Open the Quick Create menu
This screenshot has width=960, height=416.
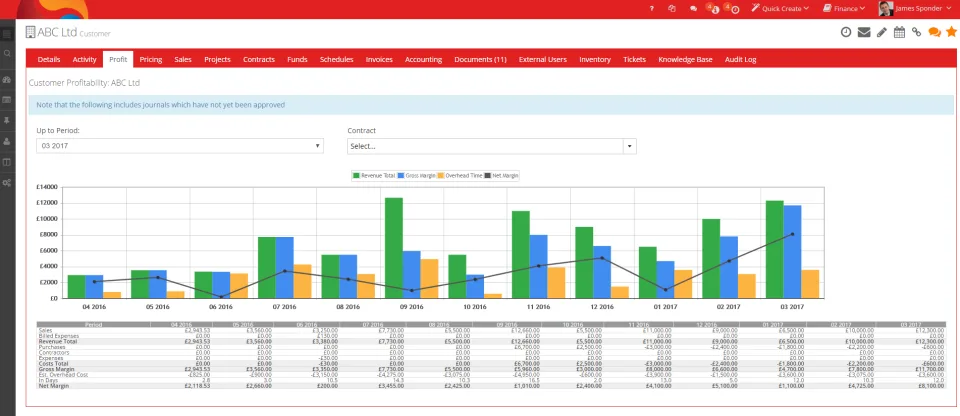tap(781, 9)
